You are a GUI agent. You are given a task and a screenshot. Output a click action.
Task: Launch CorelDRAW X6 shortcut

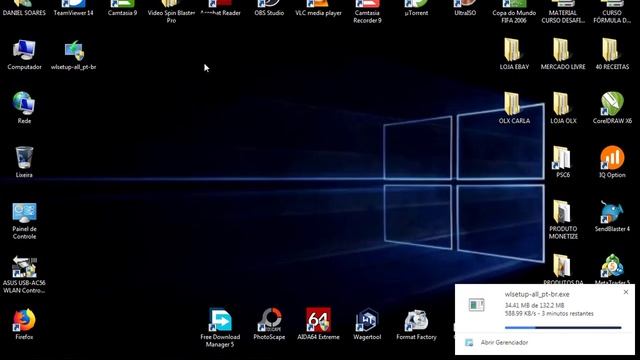612,108
